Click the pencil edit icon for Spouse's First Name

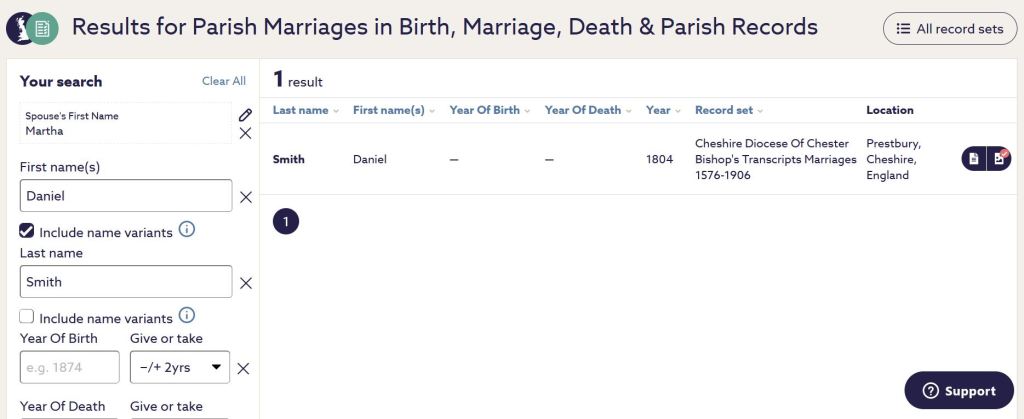tap(245, 115)
